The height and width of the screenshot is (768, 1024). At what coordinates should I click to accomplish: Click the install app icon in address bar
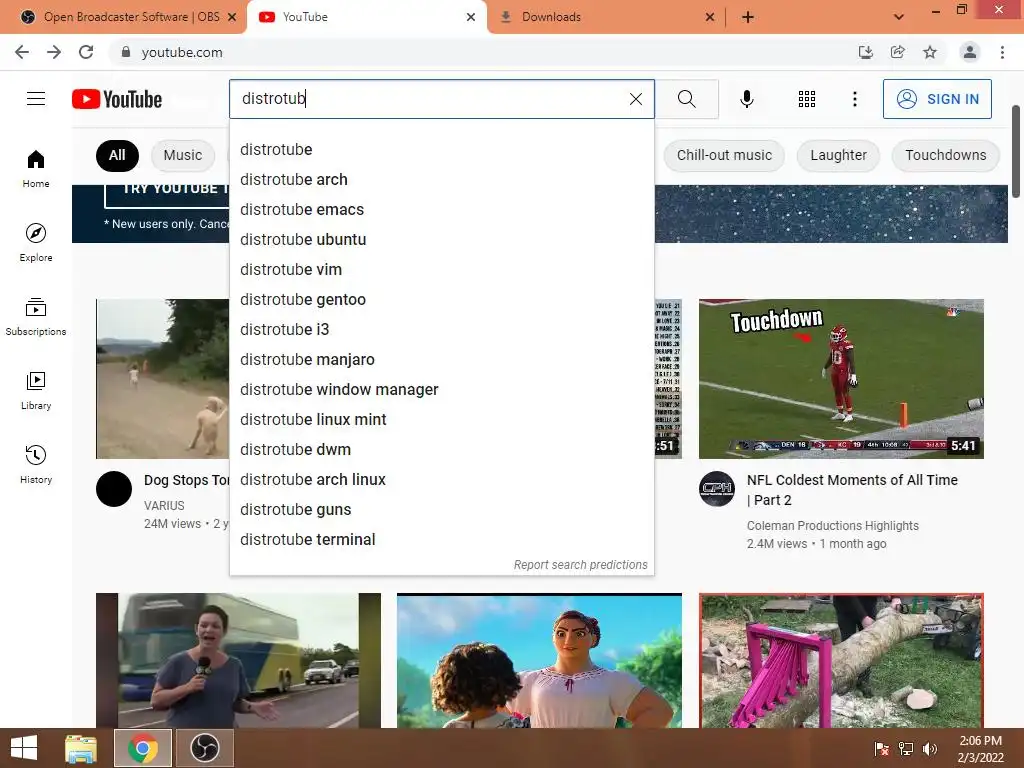pos(865,52)
